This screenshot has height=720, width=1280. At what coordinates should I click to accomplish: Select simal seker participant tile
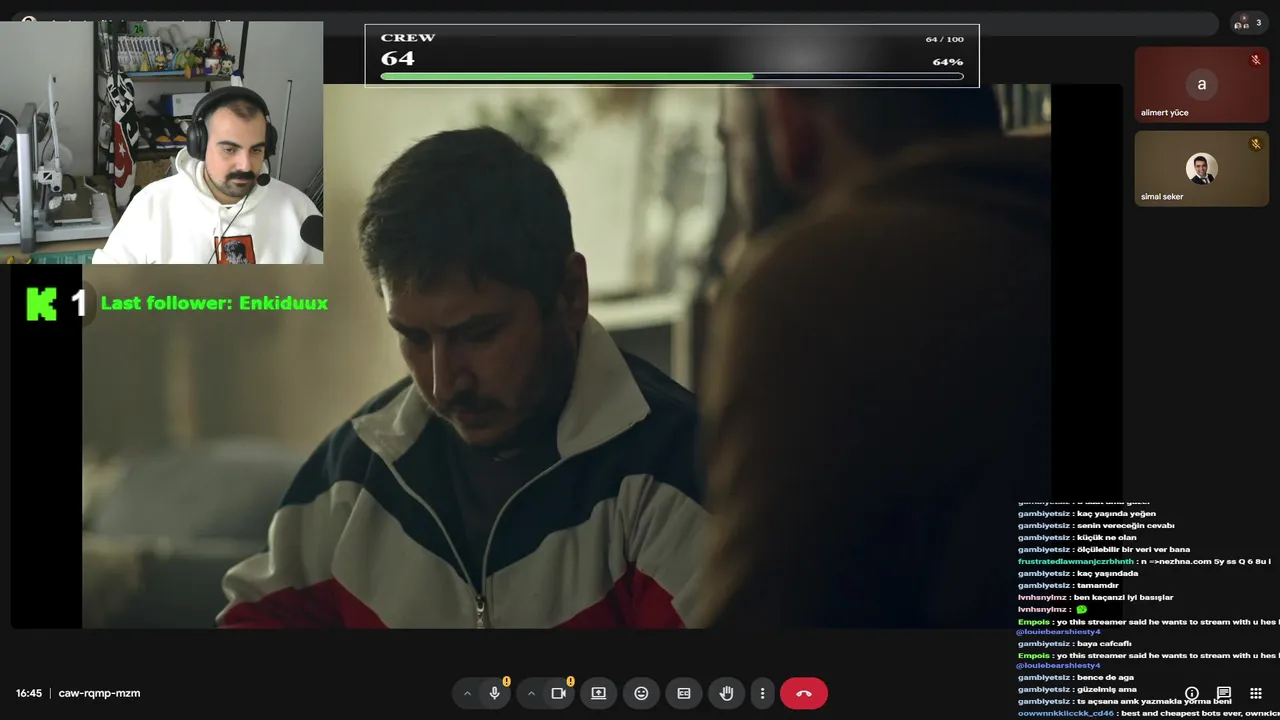[1201, 168]
